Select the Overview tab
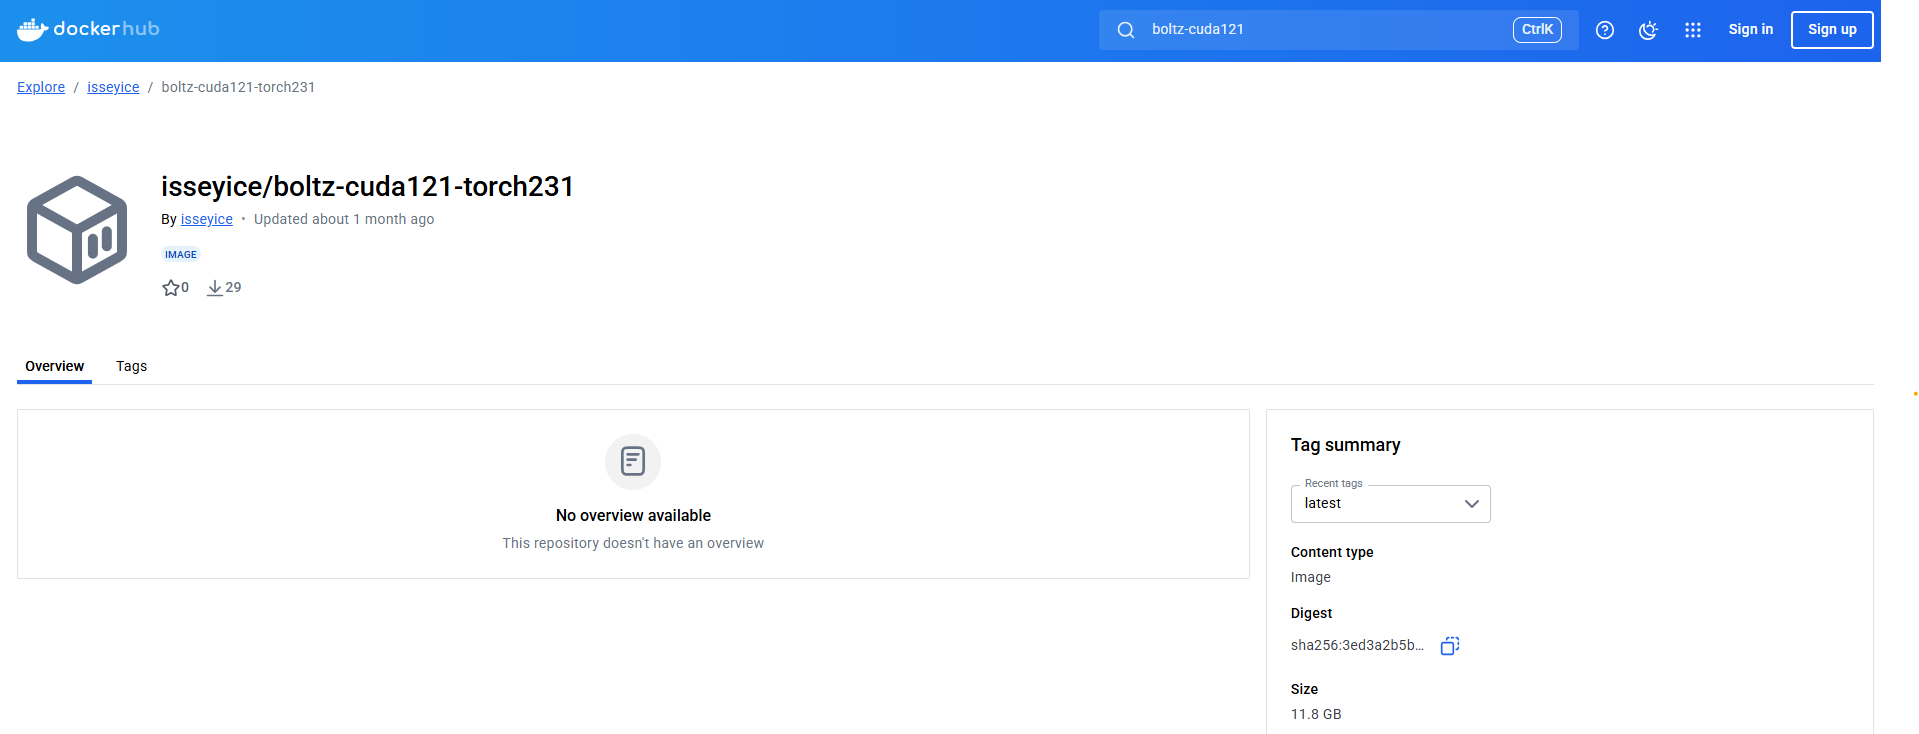Image resolution: width=1919 pixels, height=734 pixels. click(55, 366)
